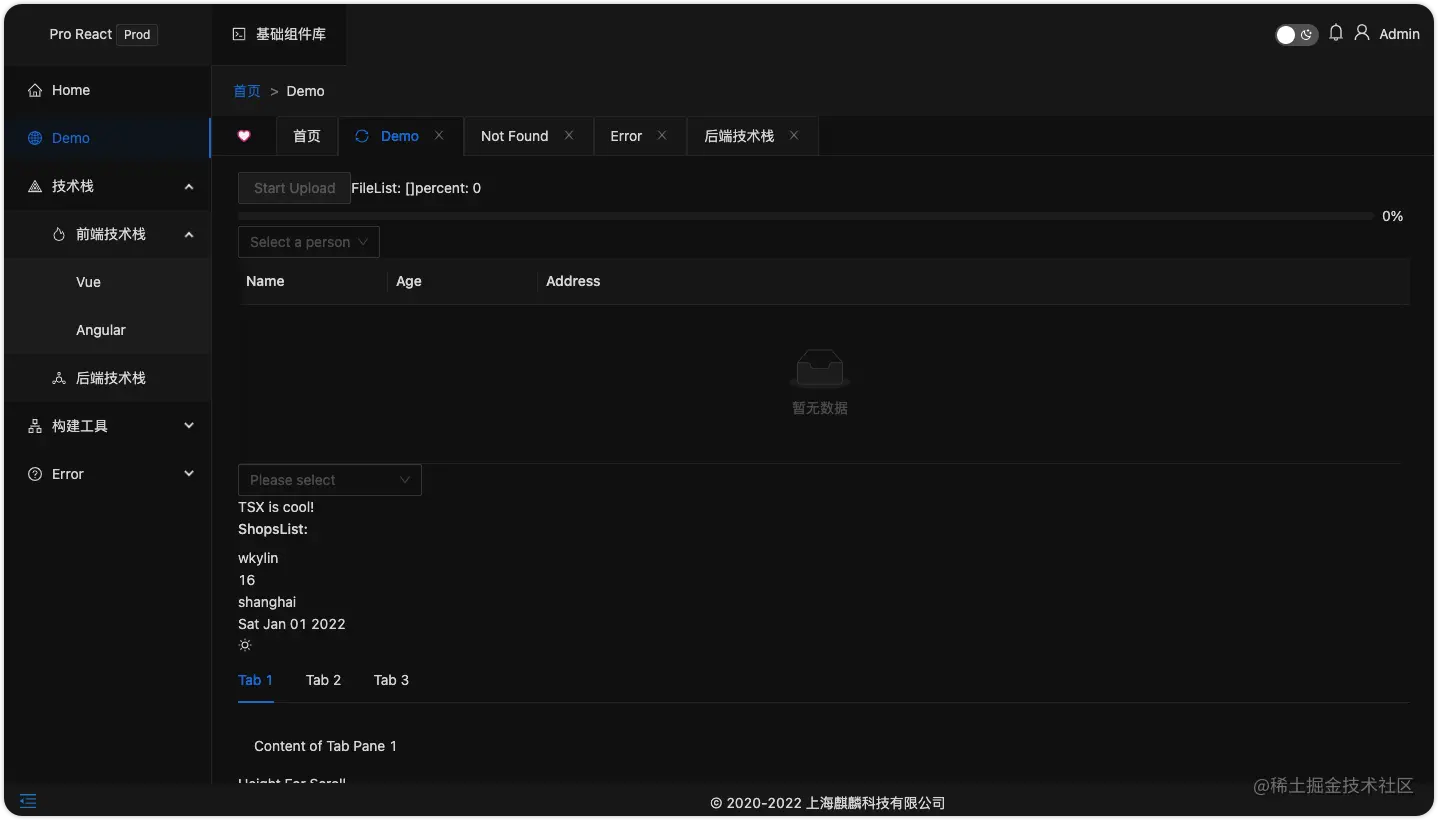Click the reload icon on the Demo tab
Image resolution: width=1438 pixels, height=820 pixels.
362,136
